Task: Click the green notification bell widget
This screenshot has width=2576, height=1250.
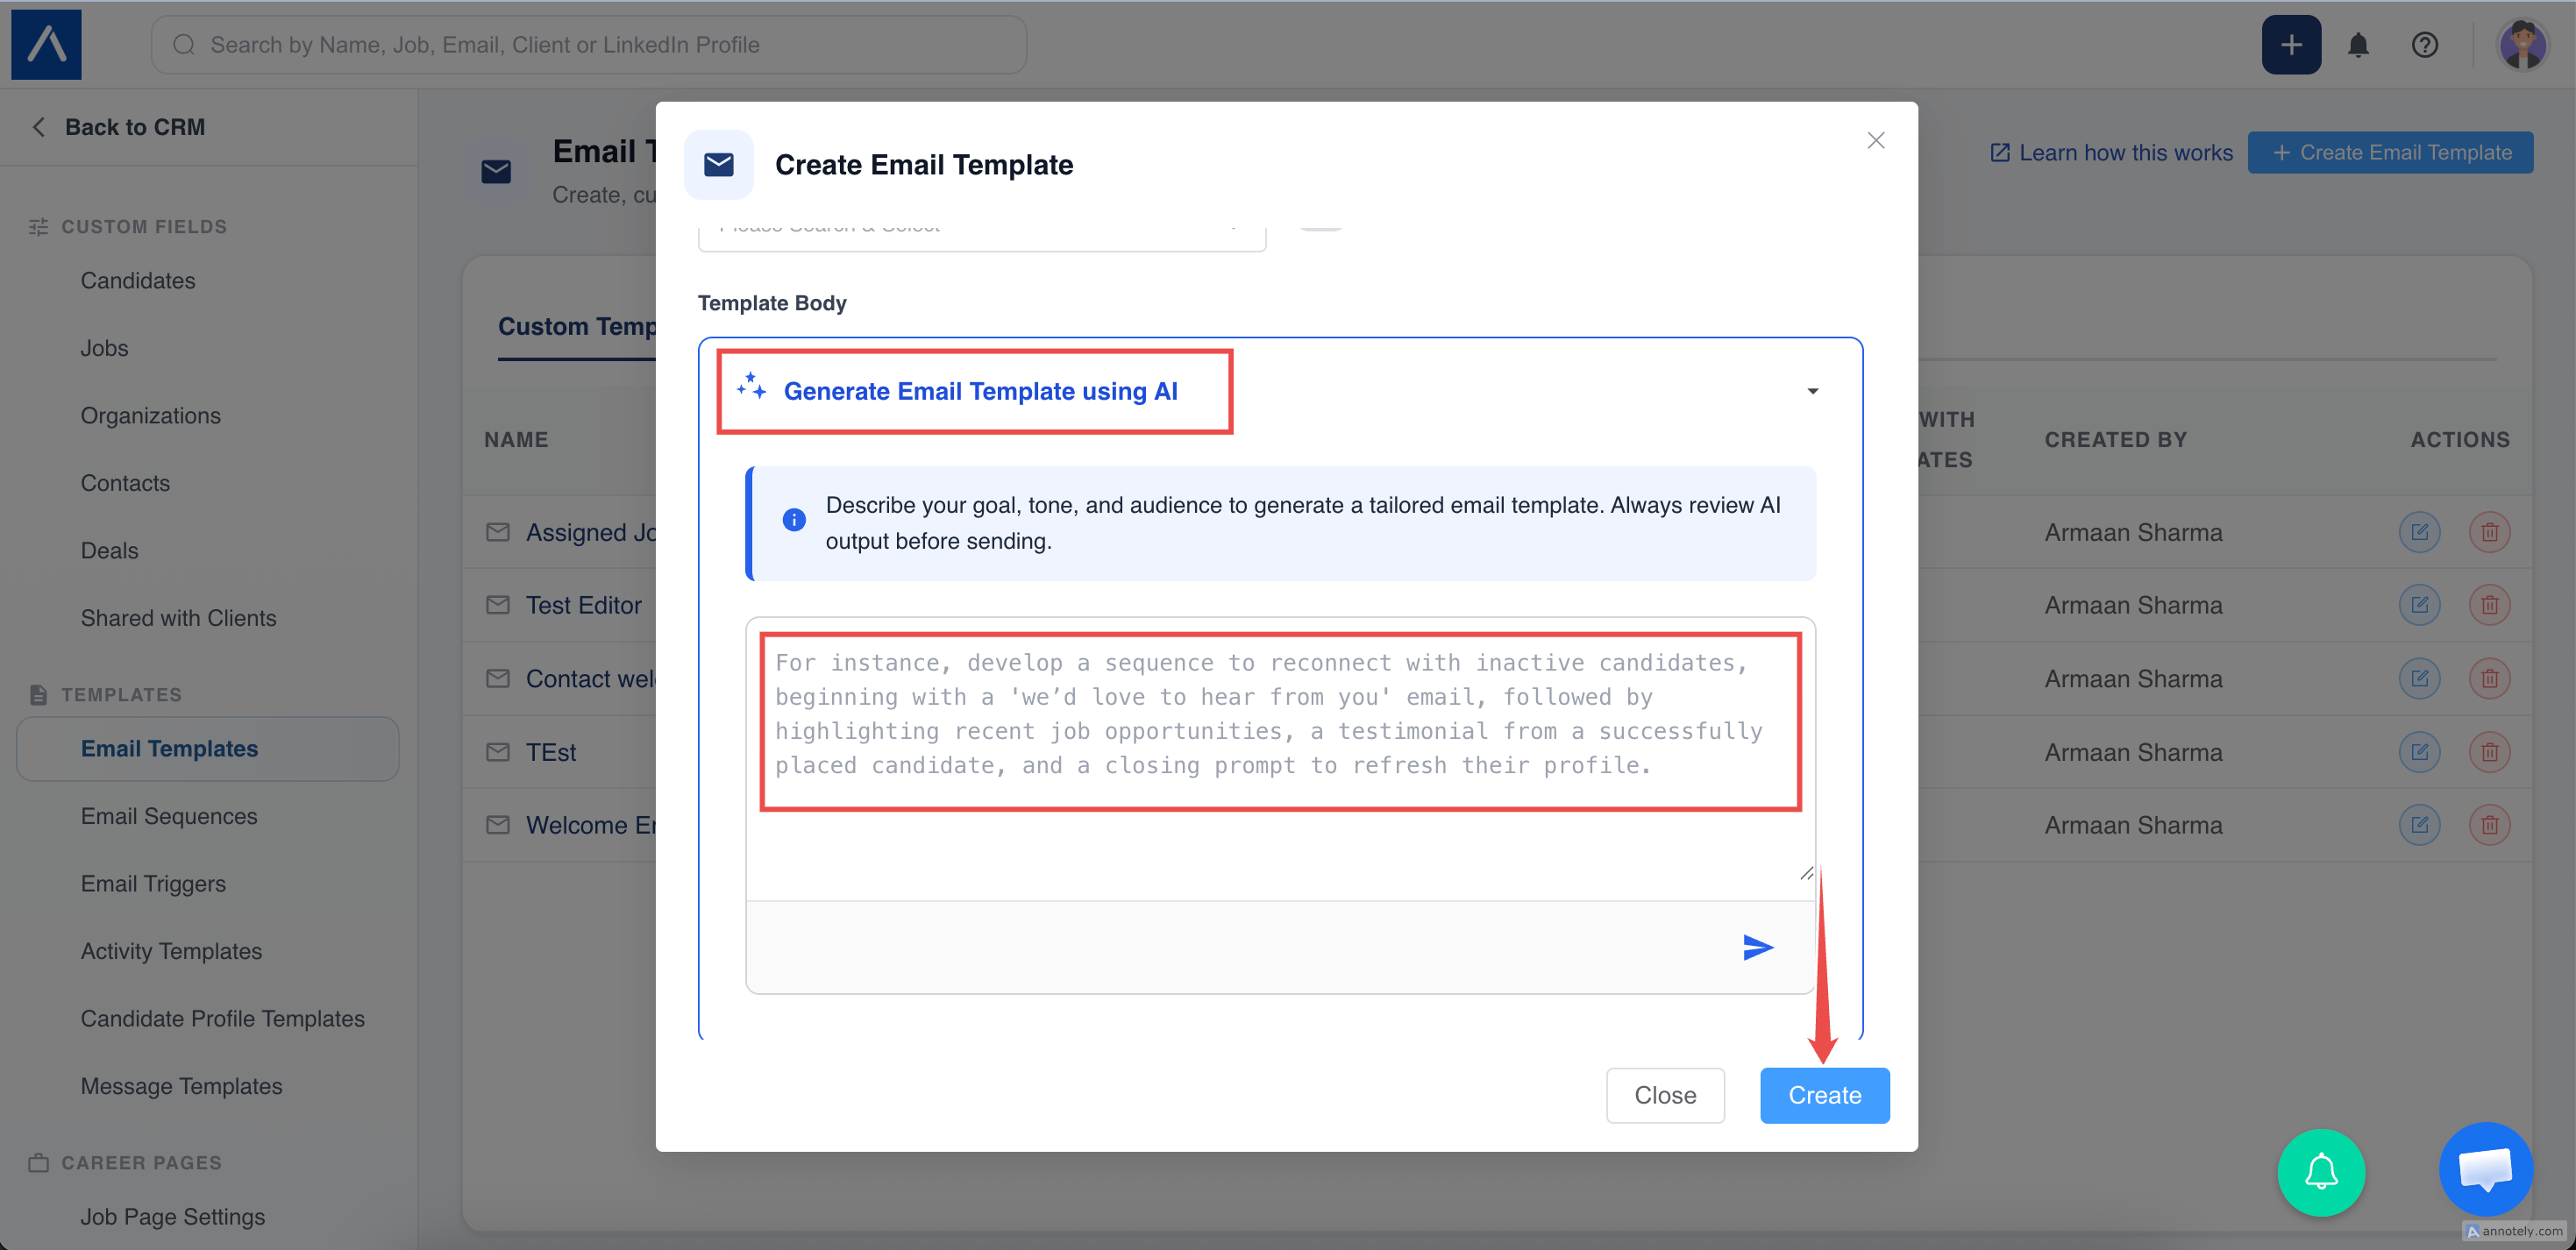Action: click(x=2321, y=1172)
